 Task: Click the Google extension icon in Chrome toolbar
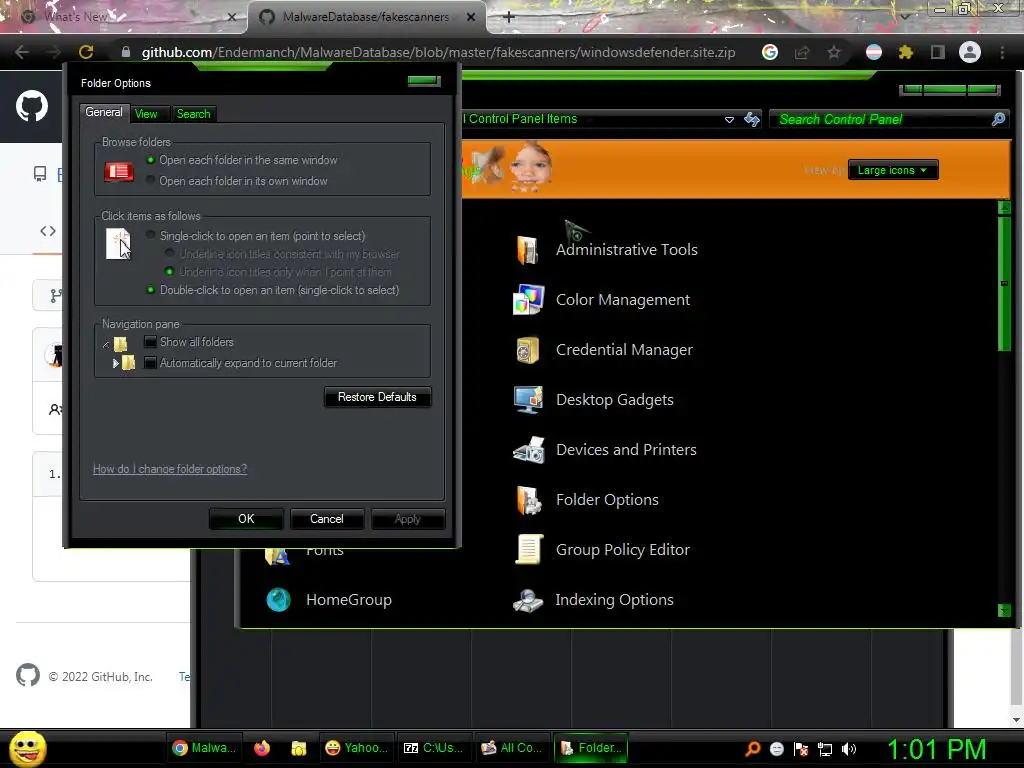pos(770,52)
